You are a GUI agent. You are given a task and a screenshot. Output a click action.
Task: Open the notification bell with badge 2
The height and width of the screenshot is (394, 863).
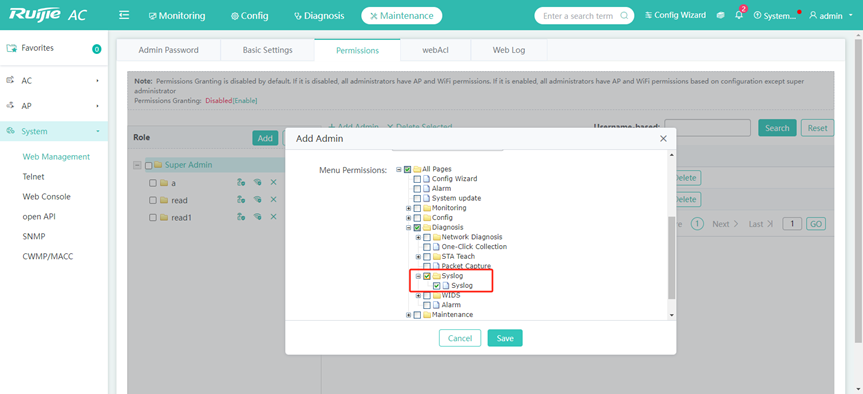[739, 15]
